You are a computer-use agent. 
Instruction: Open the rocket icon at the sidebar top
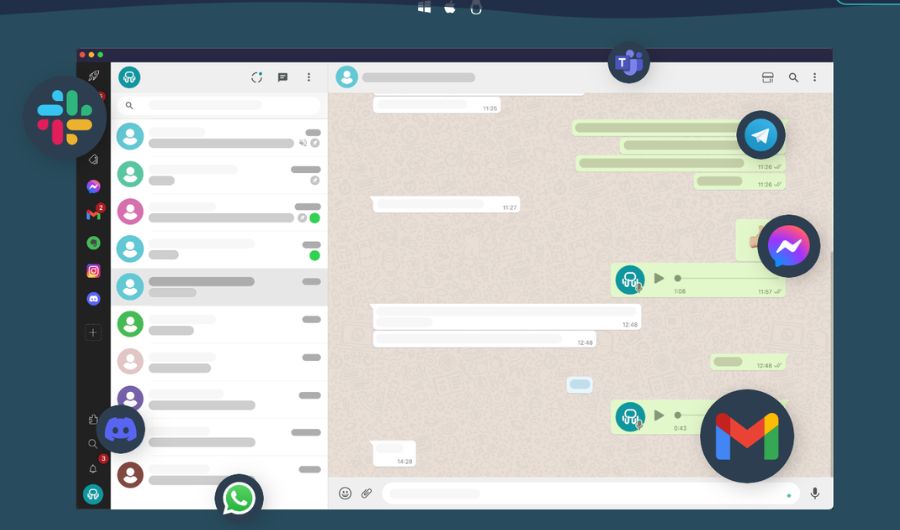click(x=94, y=76)
